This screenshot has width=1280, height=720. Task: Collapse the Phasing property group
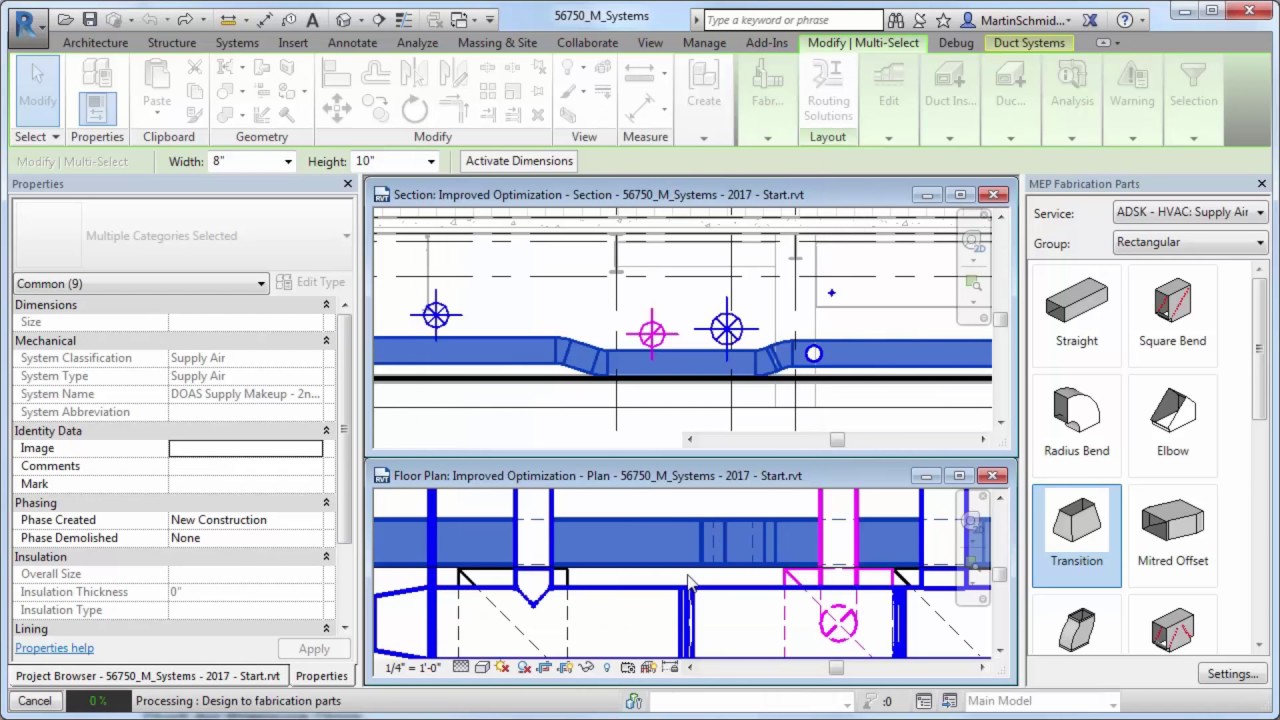point(326,503)
